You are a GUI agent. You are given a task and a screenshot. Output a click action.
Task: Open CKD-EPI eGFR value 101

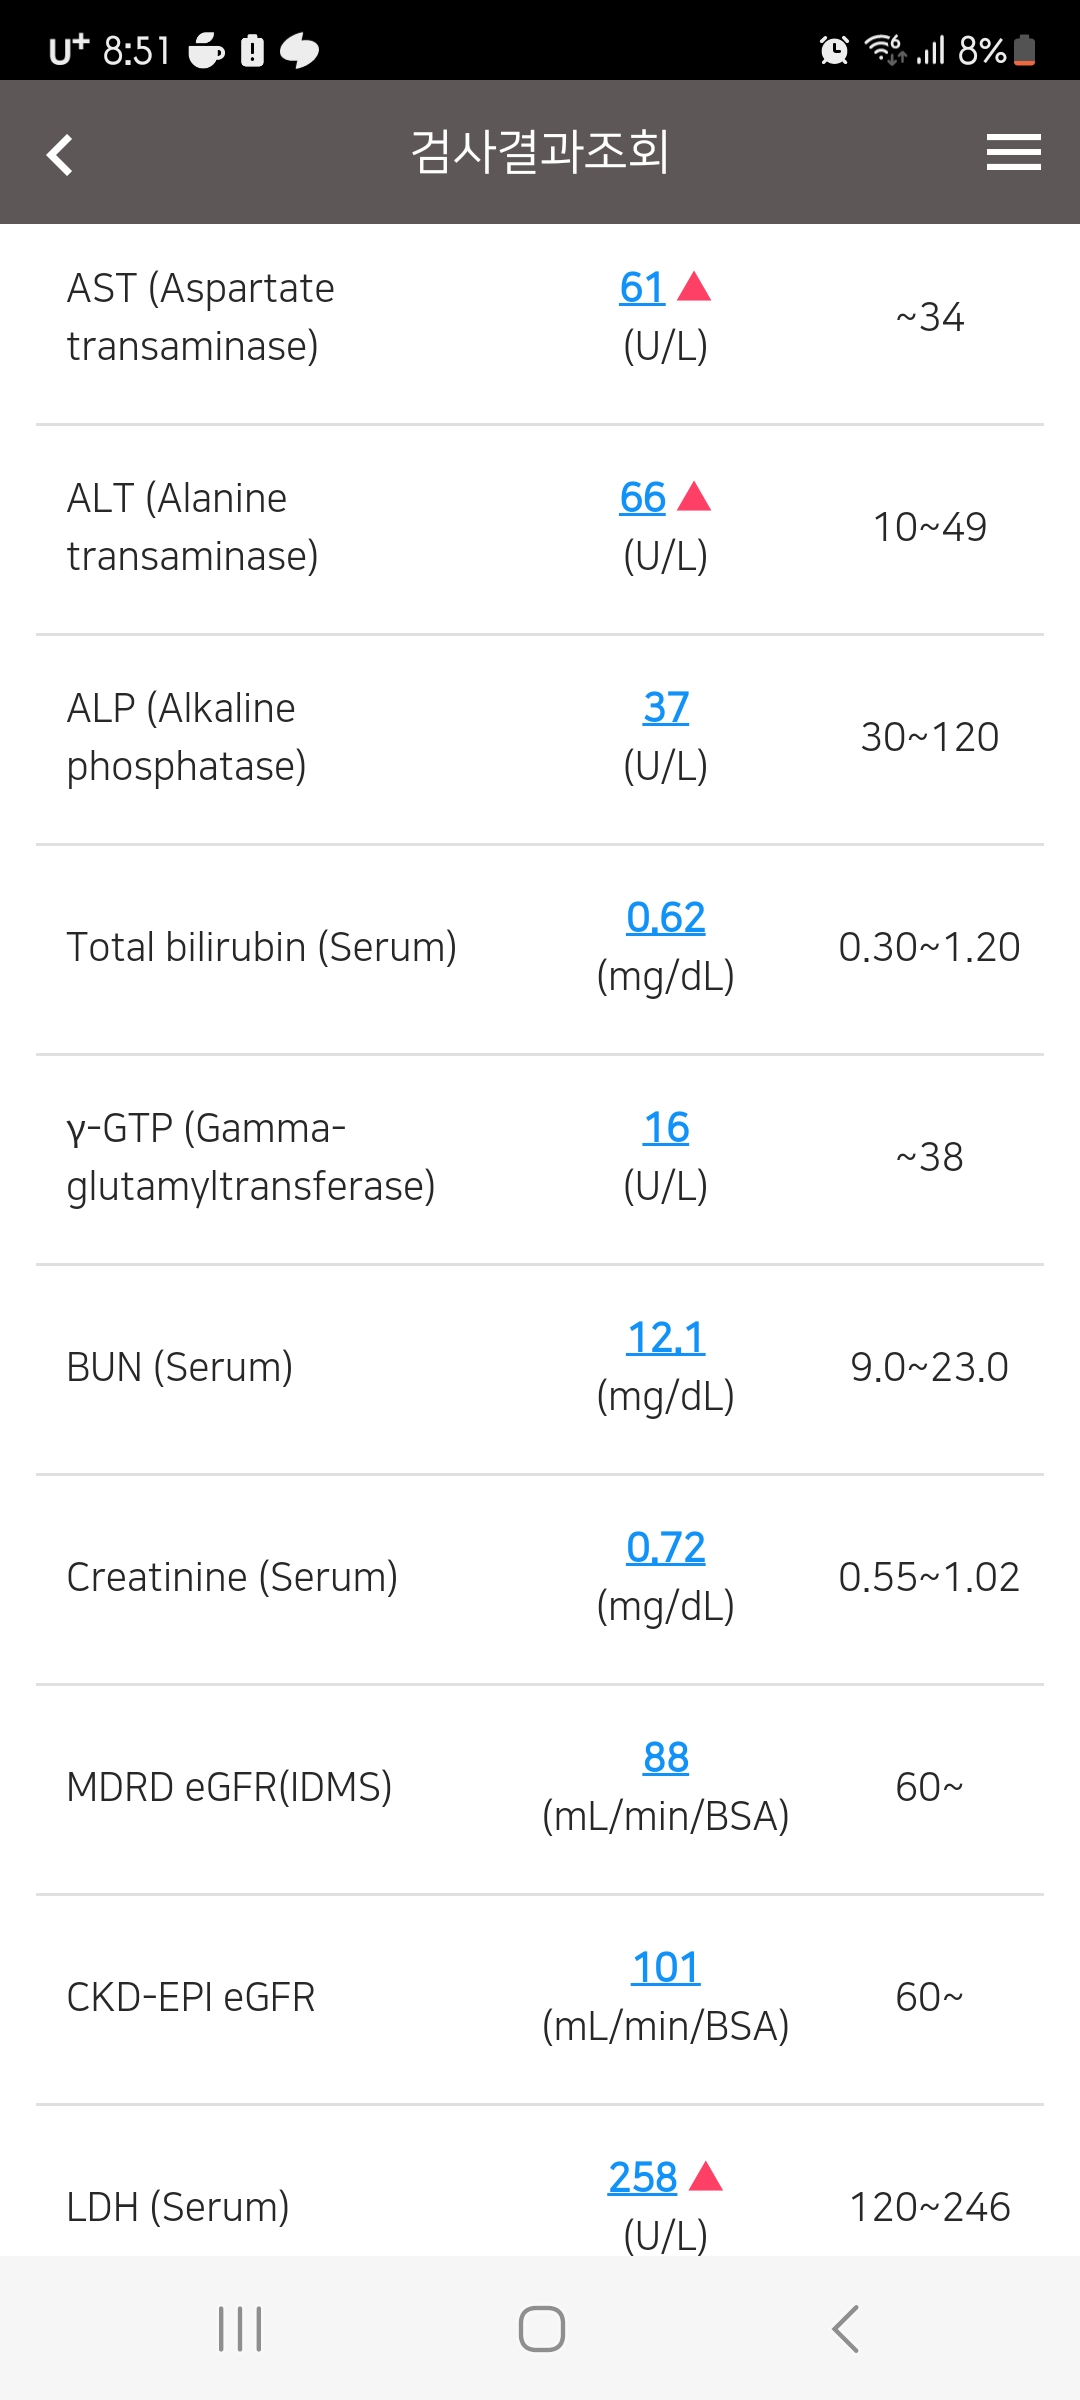(x=666, y=1968)
